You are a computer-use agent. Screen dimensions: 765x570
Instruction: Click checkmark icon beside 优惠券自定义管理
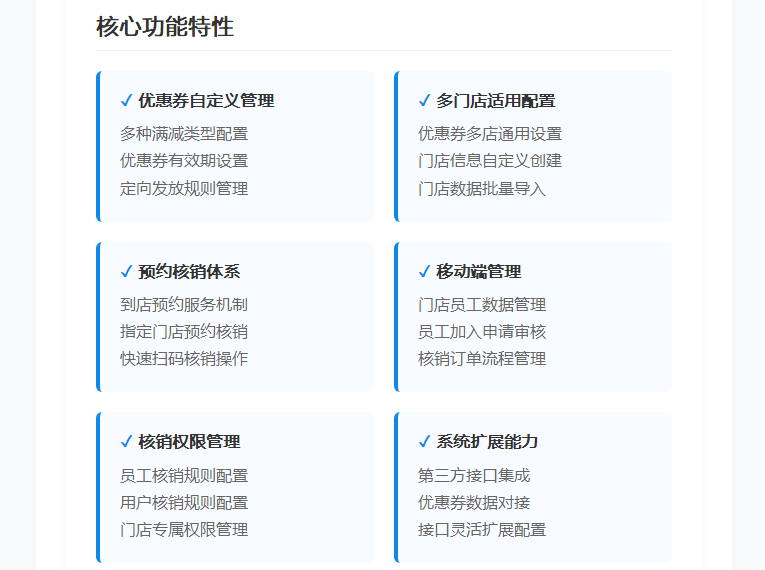point(126,101)
